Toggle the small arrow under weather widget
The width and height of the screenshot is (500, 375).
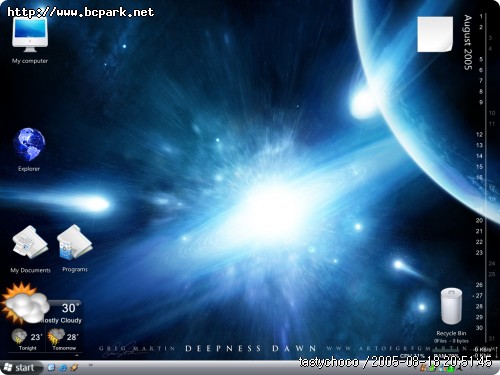[x=77, y=355]
